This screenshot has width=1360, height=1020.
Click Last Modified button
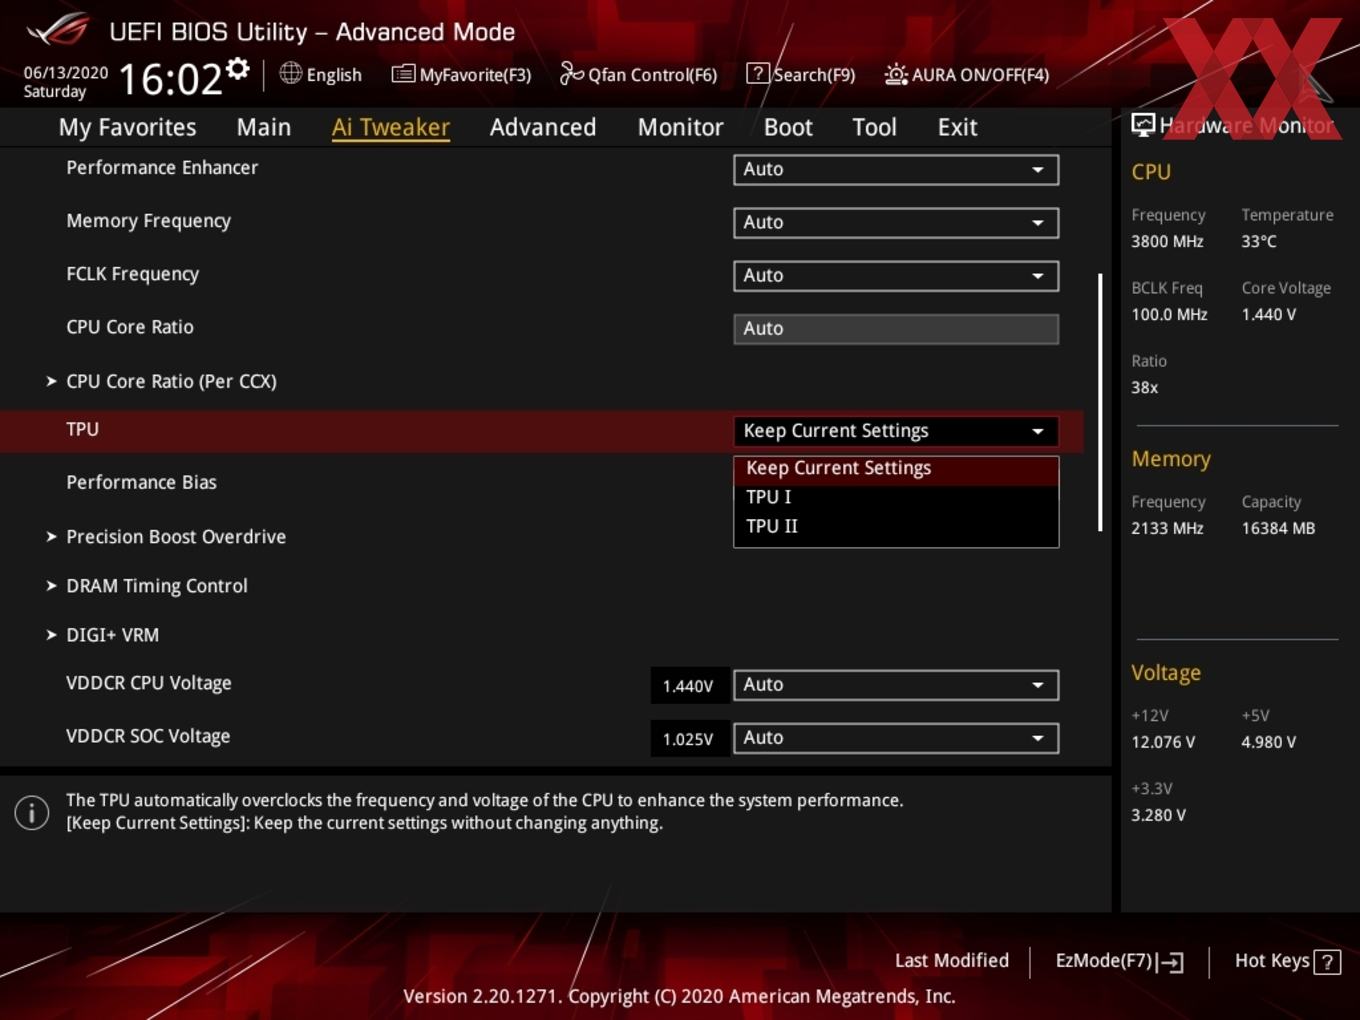click(x=952, y=961)
